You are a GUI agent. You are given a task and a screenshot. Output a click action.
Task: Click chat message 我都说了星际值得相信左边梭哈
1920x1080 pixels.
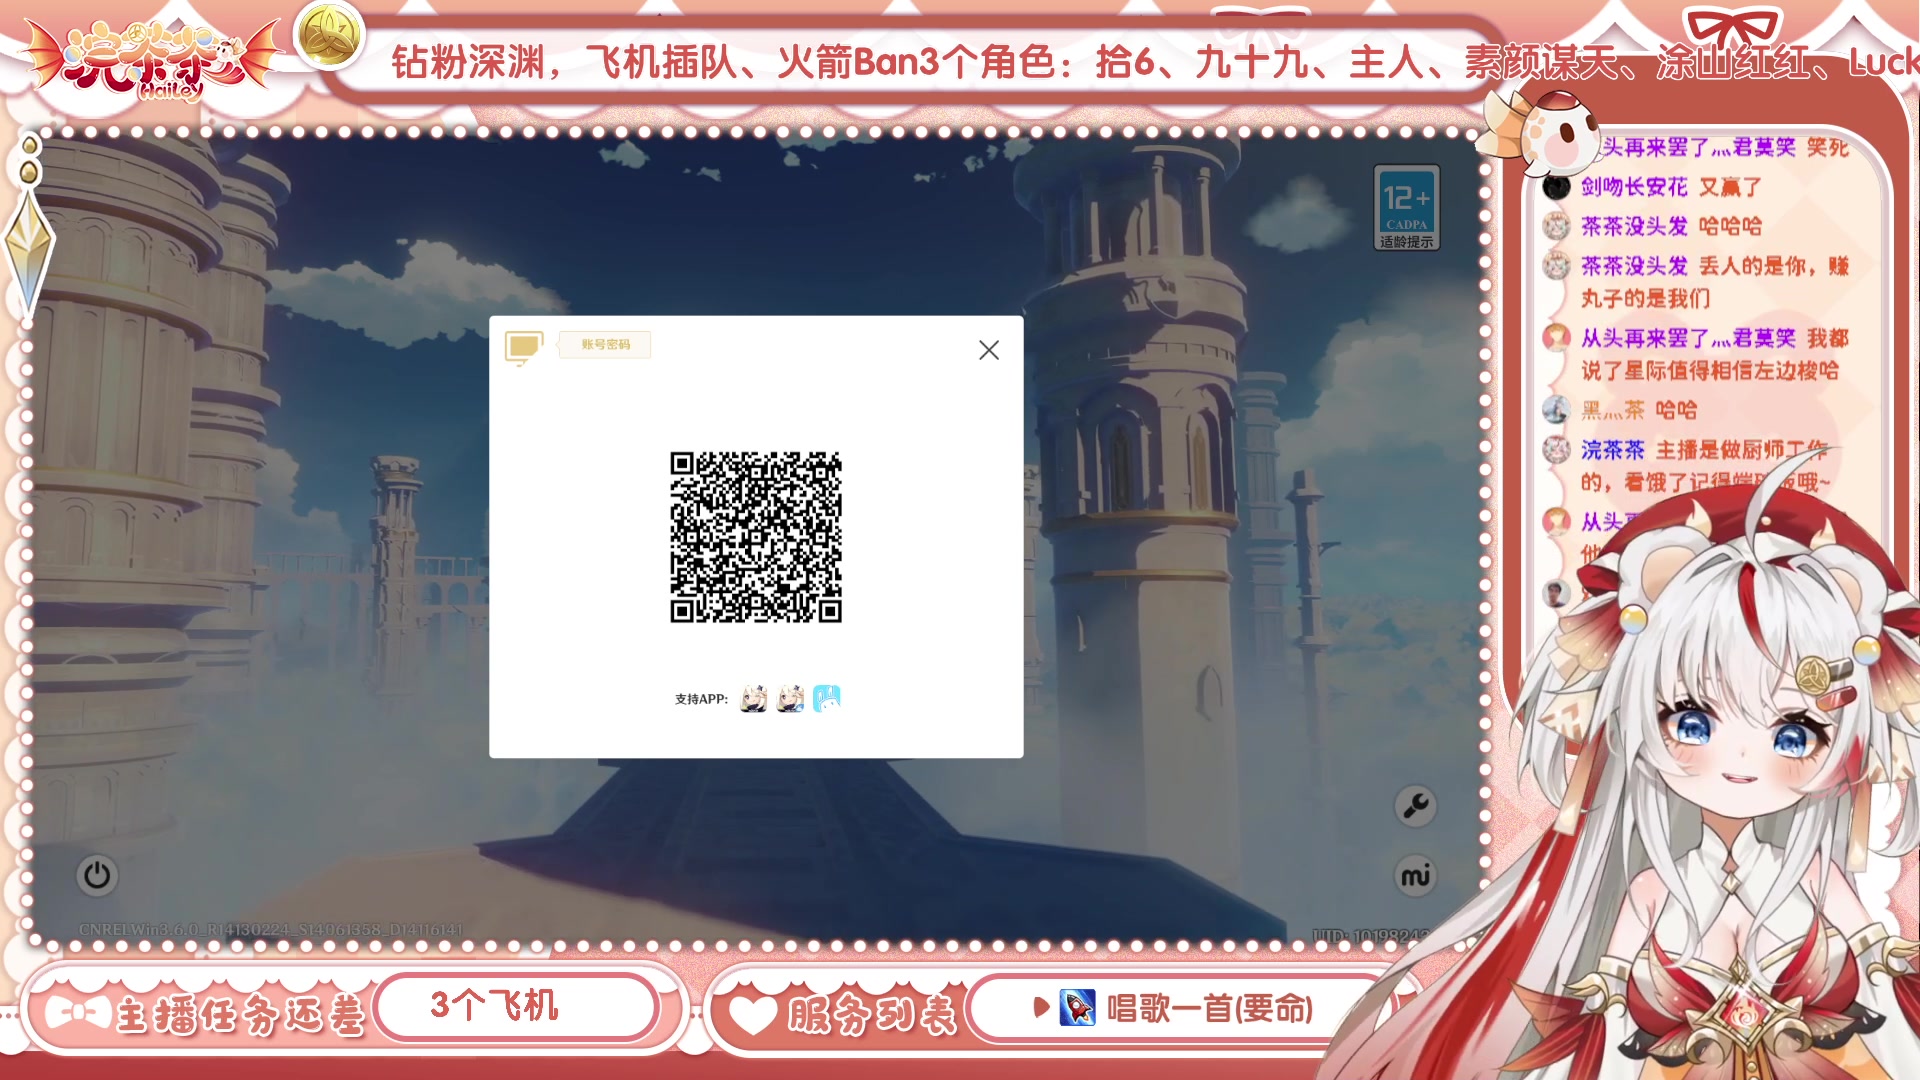1714,354
